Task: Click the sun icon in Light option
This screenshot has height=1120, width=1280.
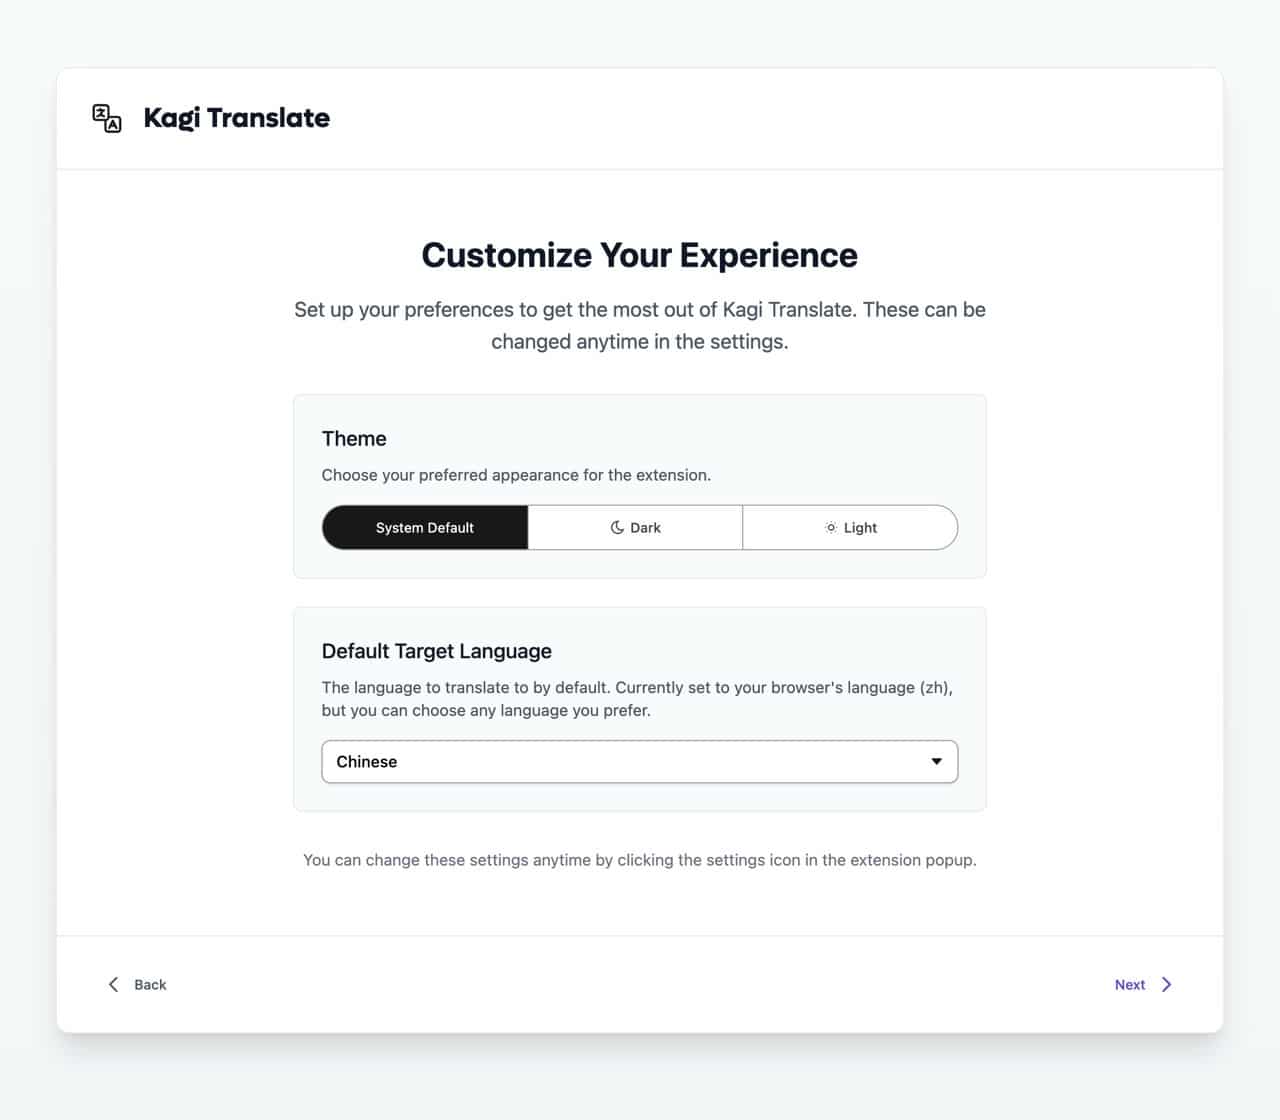Action: 831,528
